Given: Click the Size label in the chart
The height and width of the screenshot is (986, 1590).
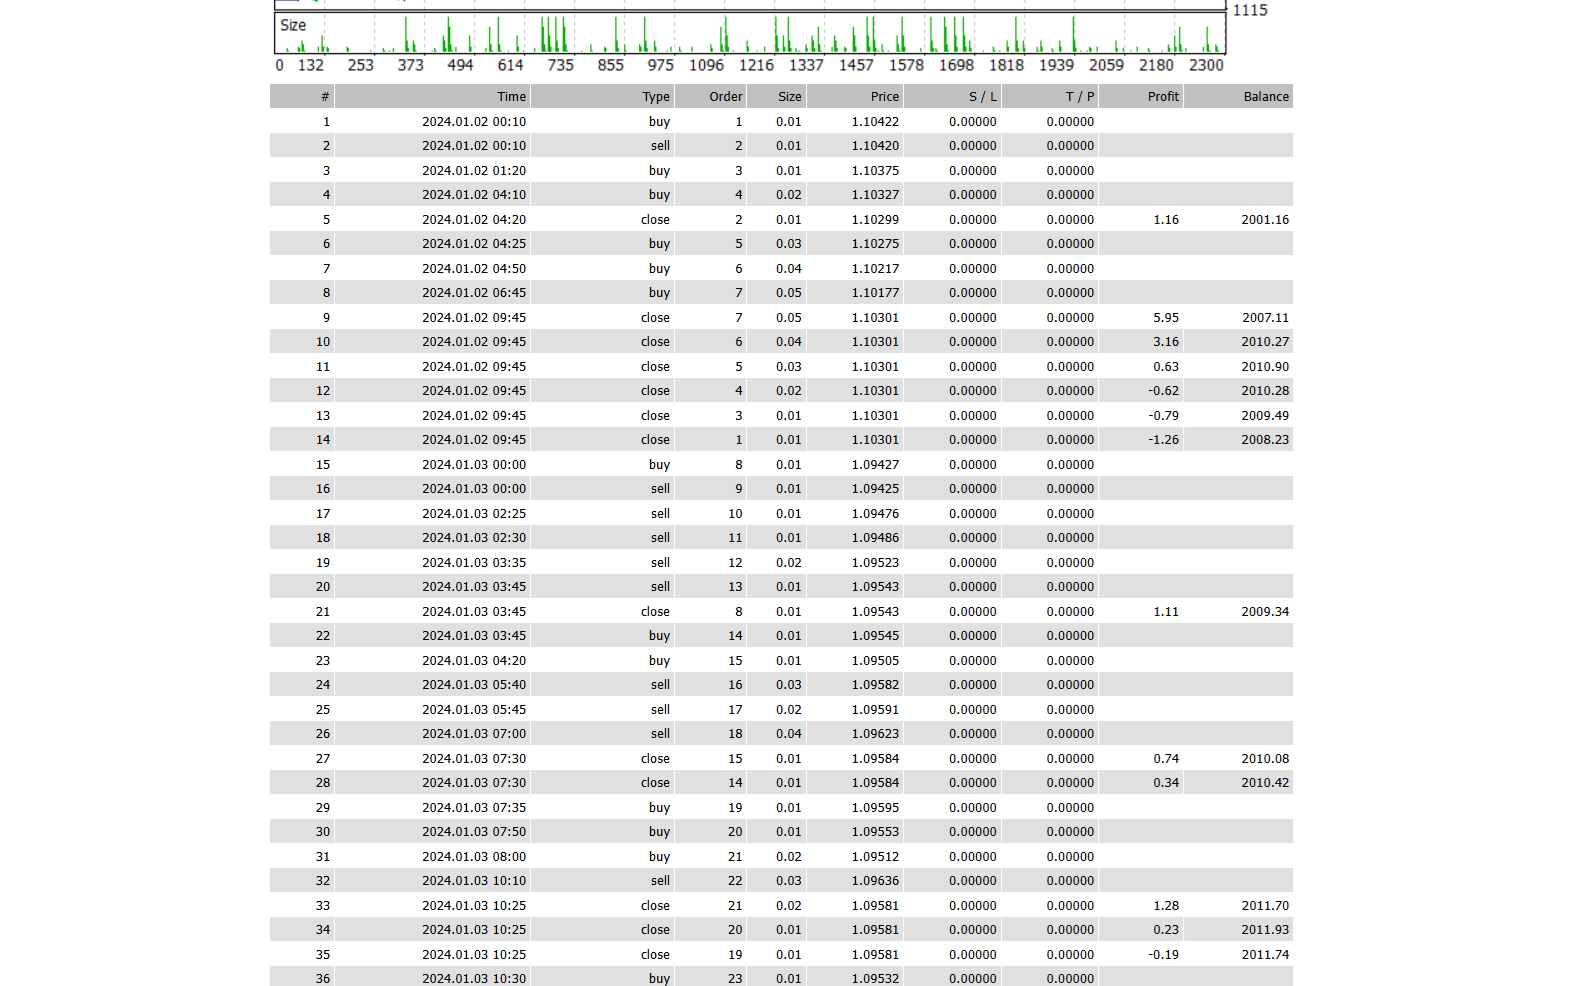Looking at the screenshot, I should coord(293,25).
